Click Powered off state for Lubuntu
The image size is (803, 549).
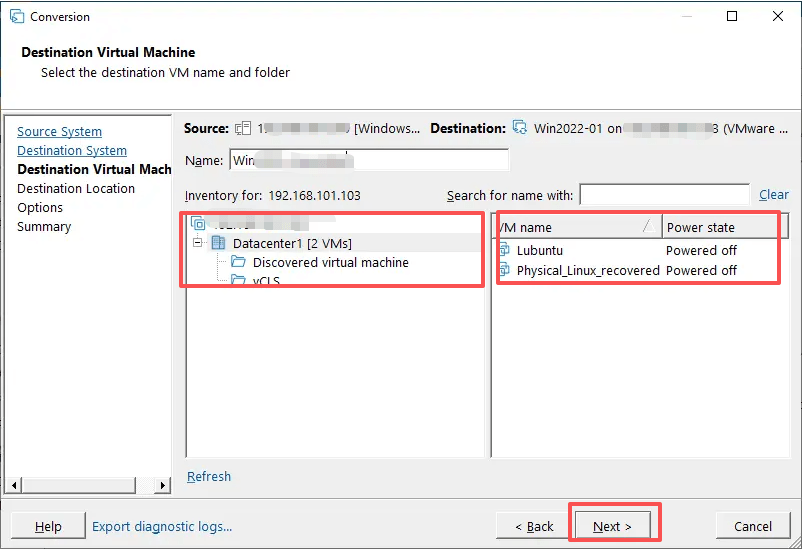tap(701, 250)
